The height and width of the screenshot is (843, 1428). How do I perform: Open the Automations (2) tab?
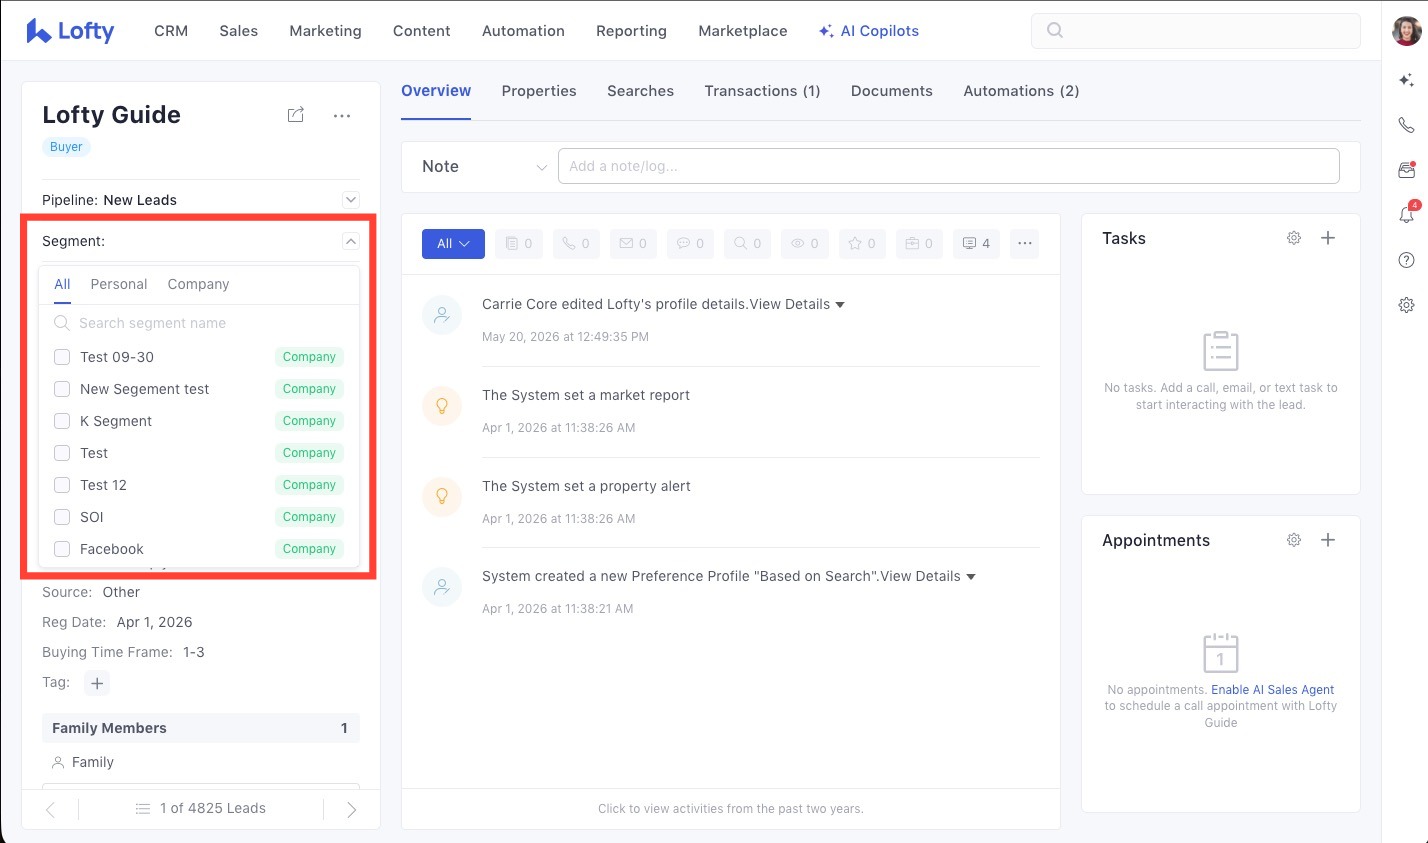[x=1021, y=91]
